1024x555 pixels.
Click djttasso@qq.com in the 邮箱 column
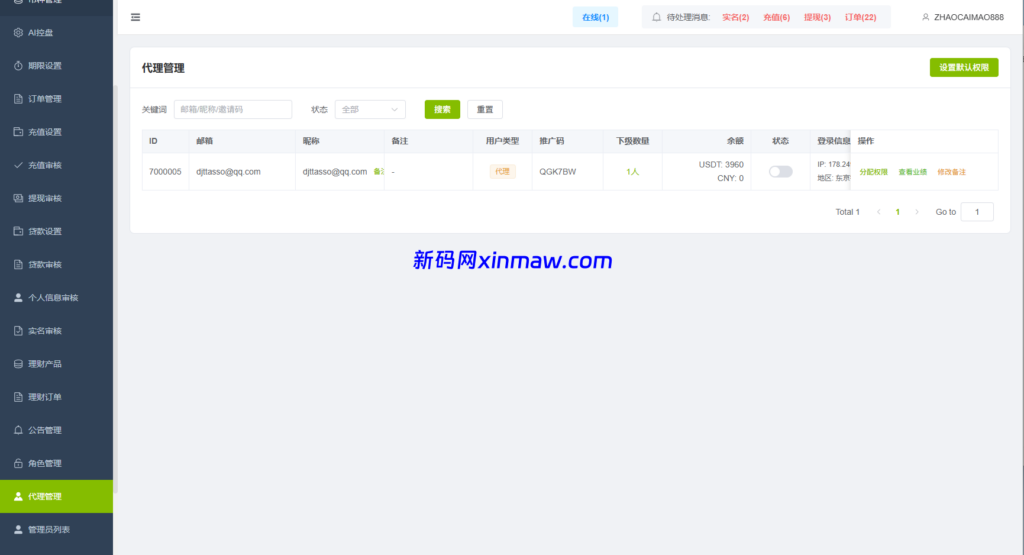[x=229, y=172]
